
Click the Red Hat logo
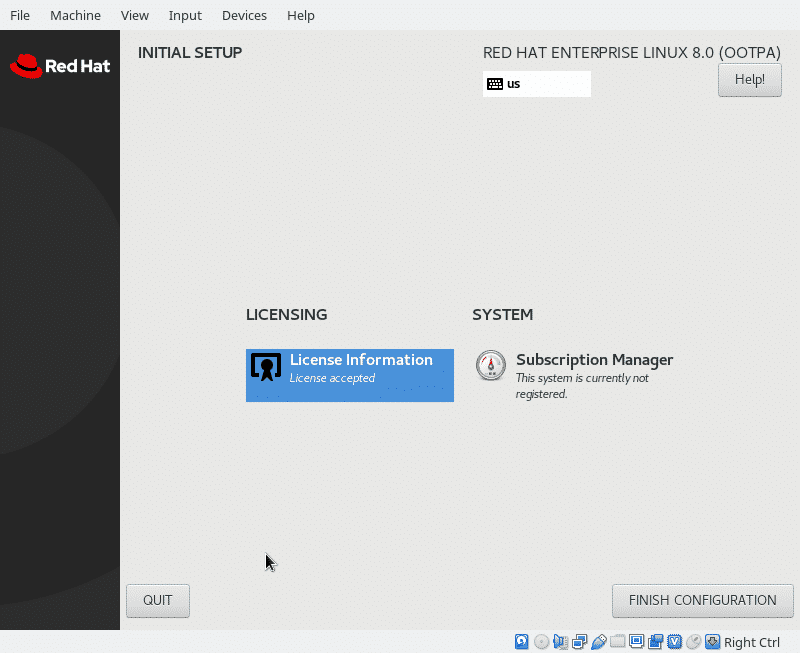(60, 66)
